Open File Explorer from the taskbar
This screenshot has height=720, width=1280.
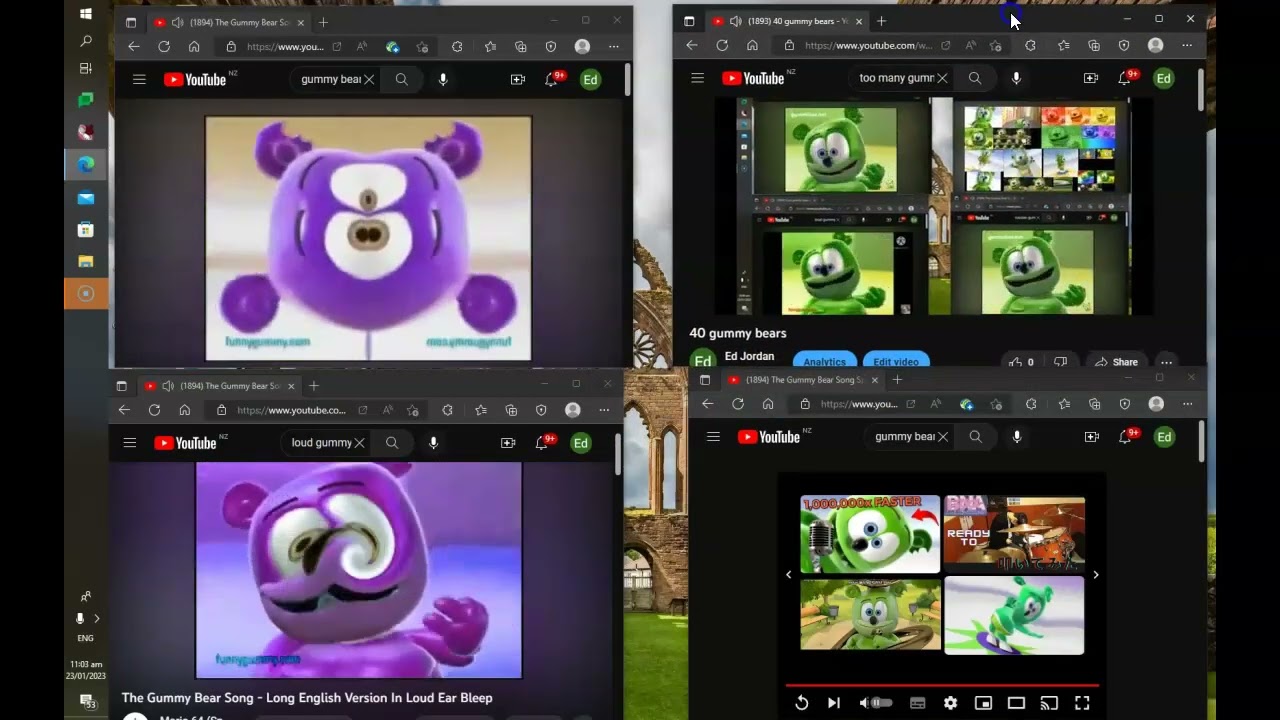86,261
